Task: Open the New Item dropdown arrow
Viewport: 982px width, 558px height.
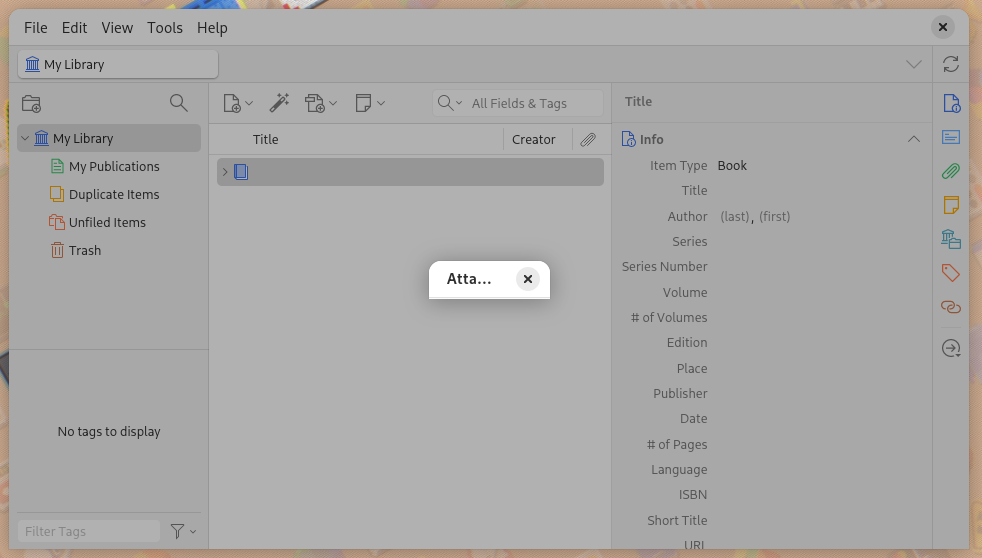Action: pyautogui.click(x=249, y=103)
